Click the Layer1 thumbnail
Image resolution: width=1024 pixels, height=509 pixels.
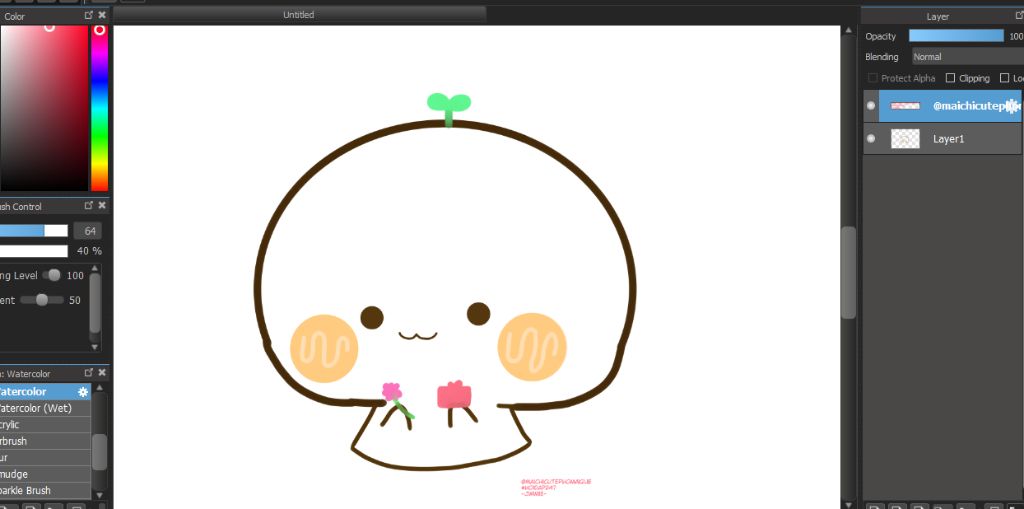[905, 139]
